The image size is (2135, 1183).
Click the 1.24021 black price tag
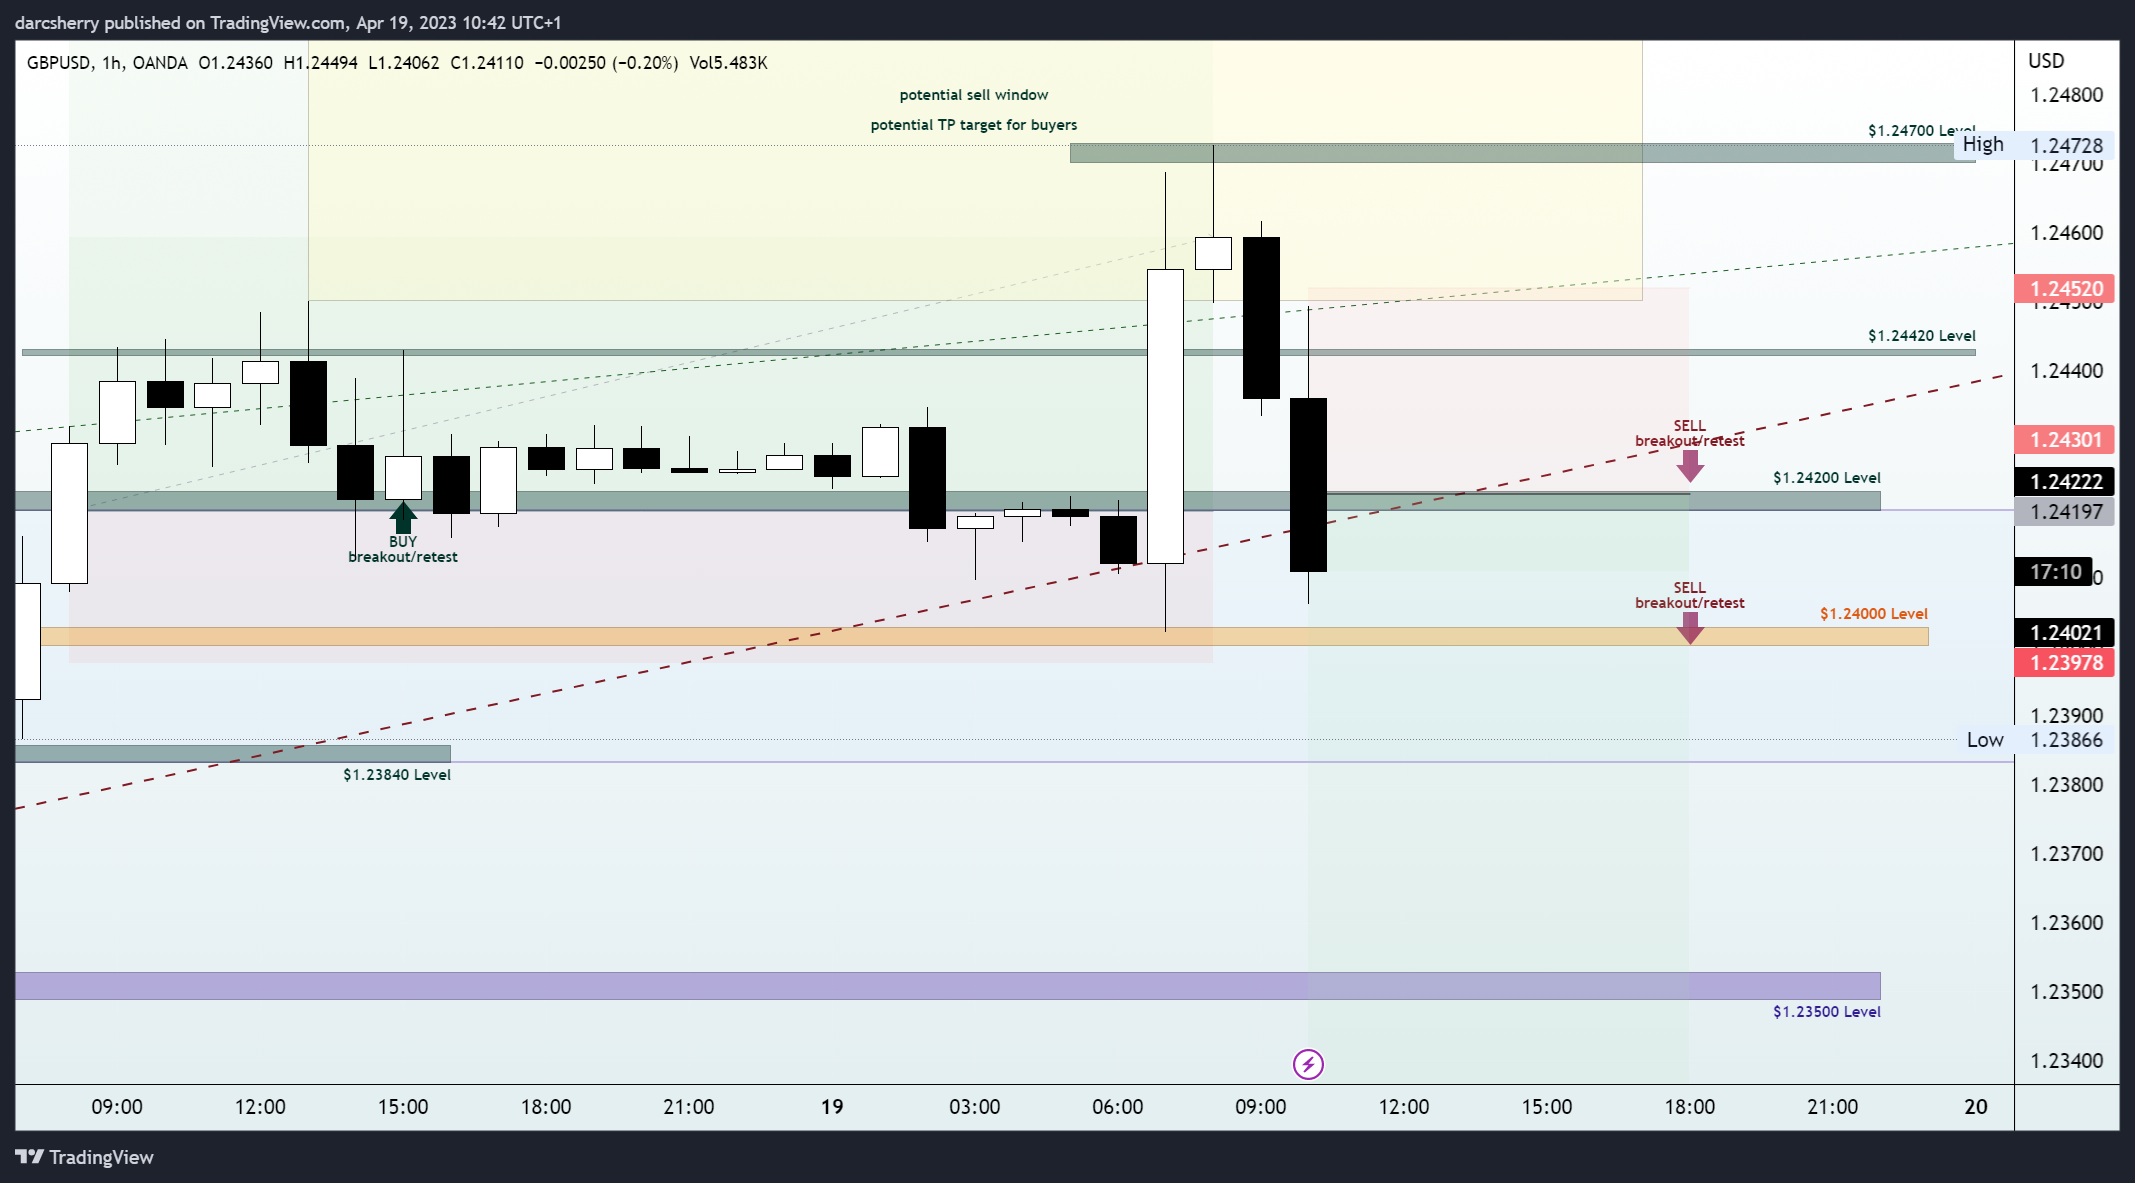(x=2065, y=633)
